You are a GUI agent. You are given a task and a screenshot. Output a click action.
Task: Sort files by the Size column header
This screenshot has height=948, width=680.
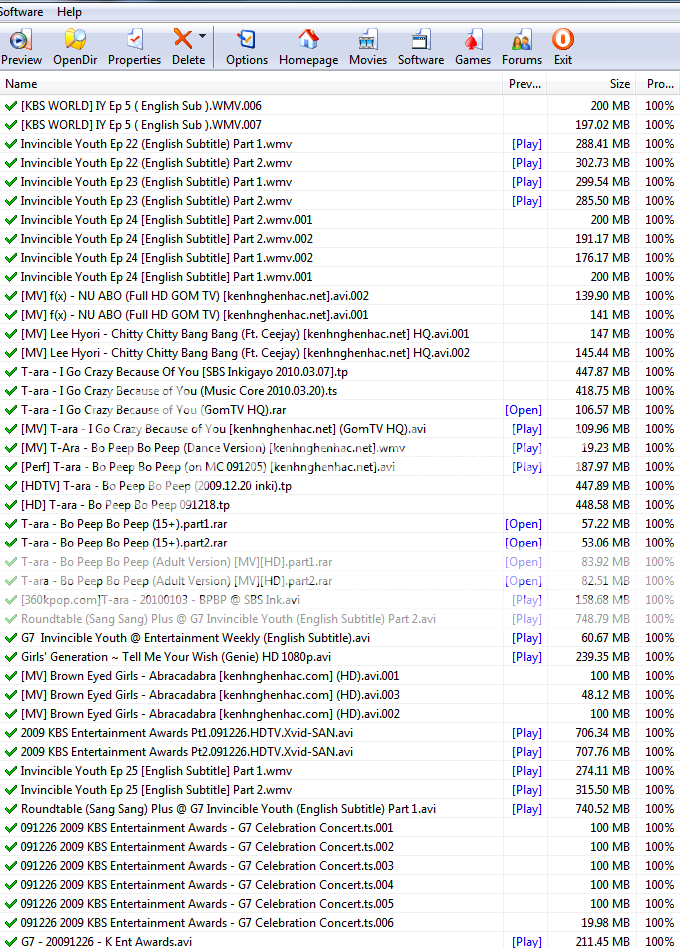620,84
